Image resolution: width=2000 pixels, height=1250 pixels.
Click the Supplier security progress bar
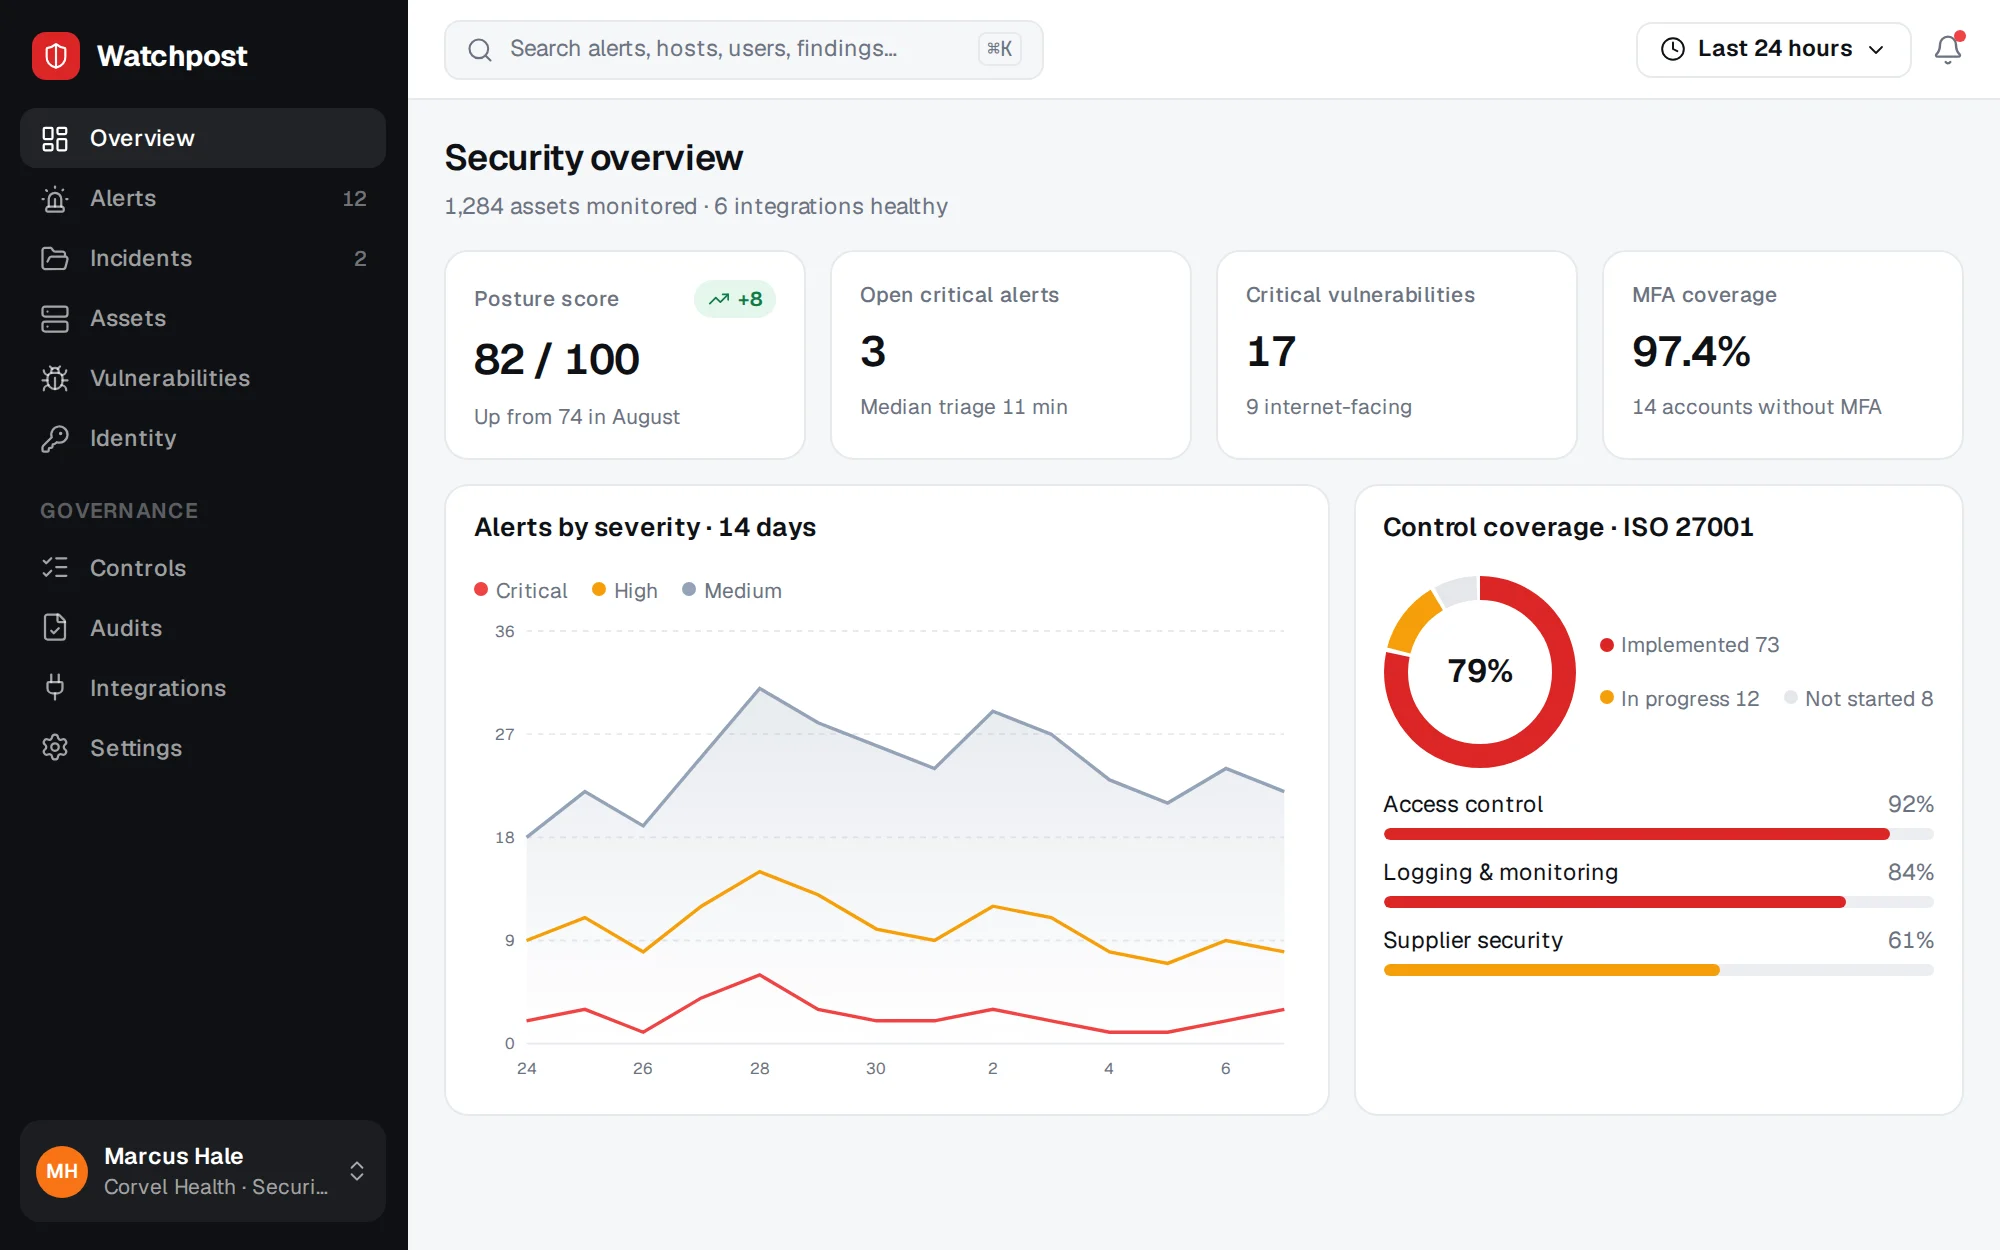[x=1659, y=970]
